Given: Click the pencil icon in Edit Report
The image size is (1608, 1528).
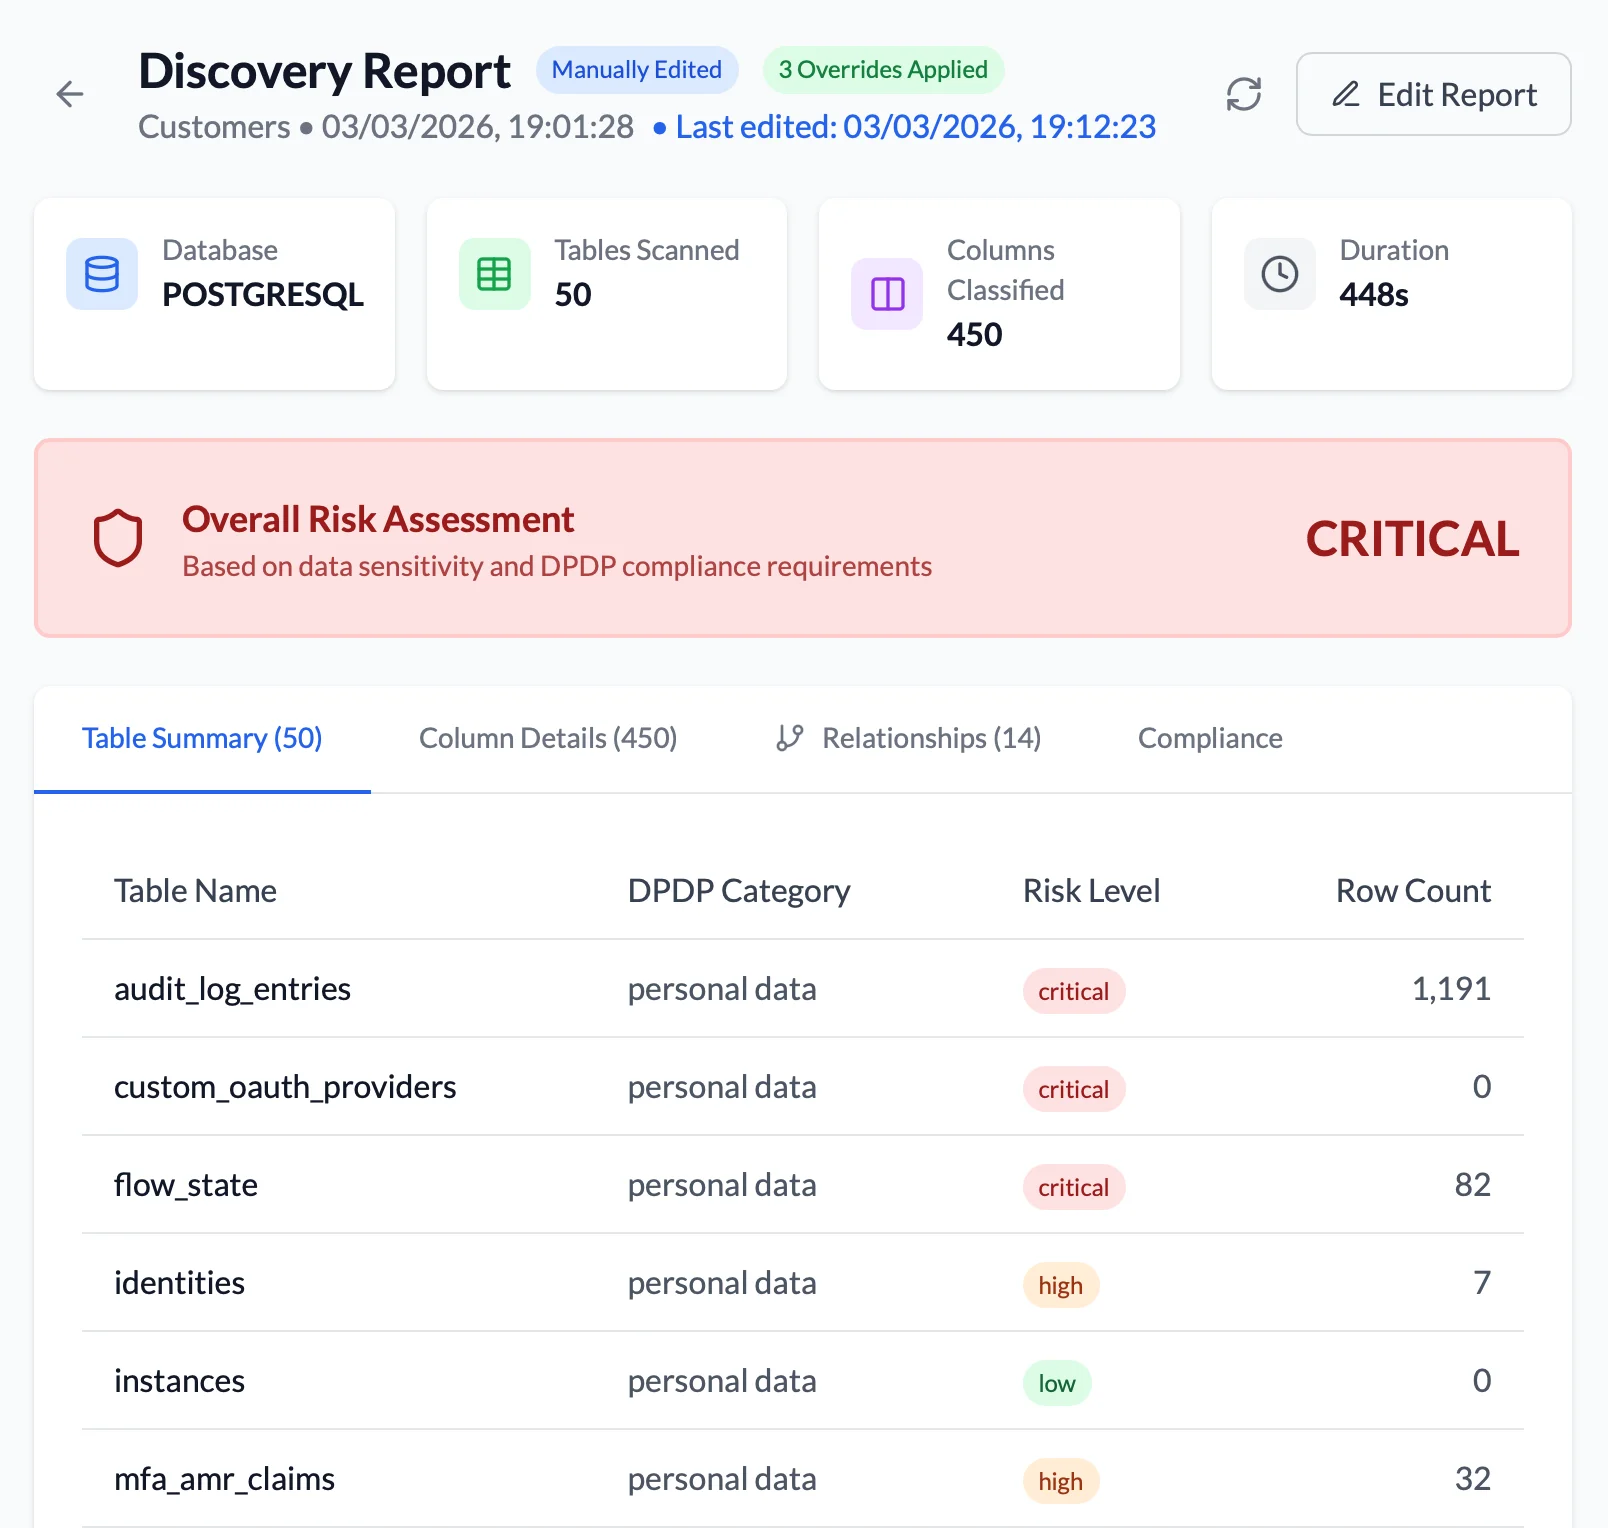Looking at the screenshot, I should pyautogui.click(x=1345, y=94).
